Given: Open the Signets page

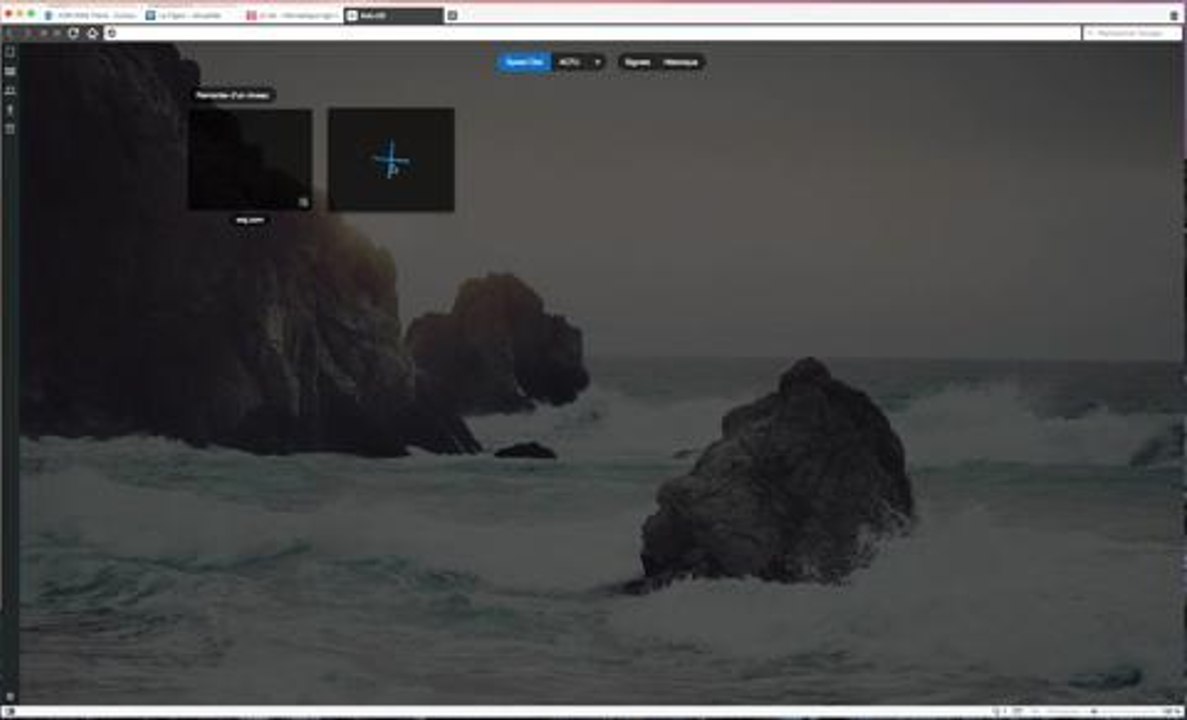Looking at the screenshot, I should (638, 62).
